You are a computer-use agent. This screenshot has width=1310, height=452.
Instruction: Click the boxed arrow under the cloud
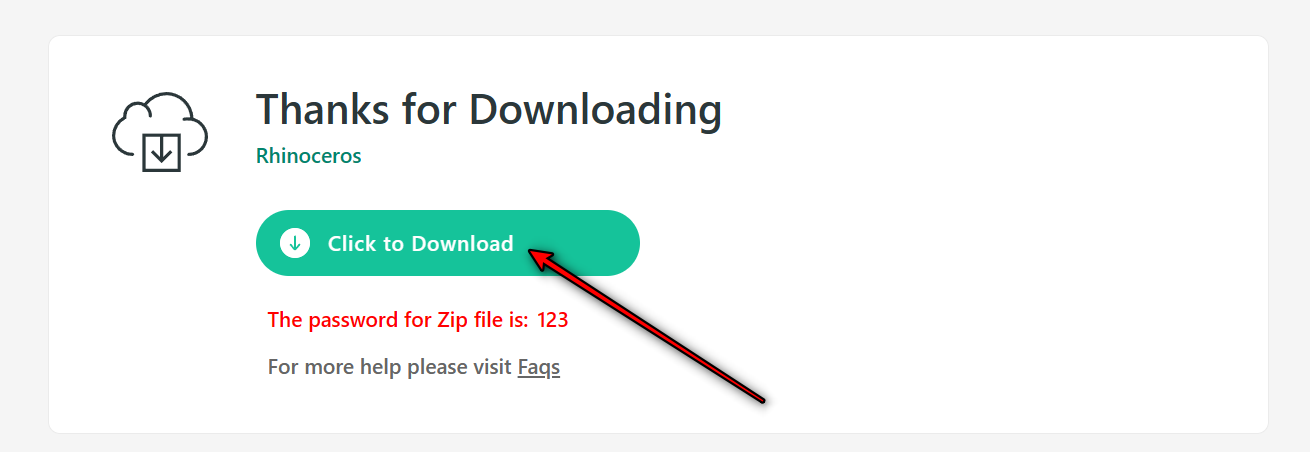pos(160,151)
